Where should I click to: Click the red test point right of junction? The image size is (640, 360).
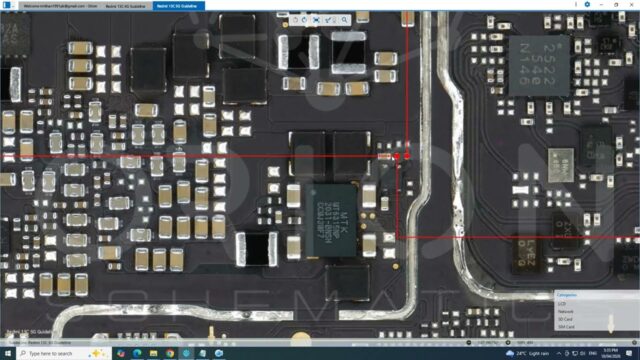(x=407, y=156)
